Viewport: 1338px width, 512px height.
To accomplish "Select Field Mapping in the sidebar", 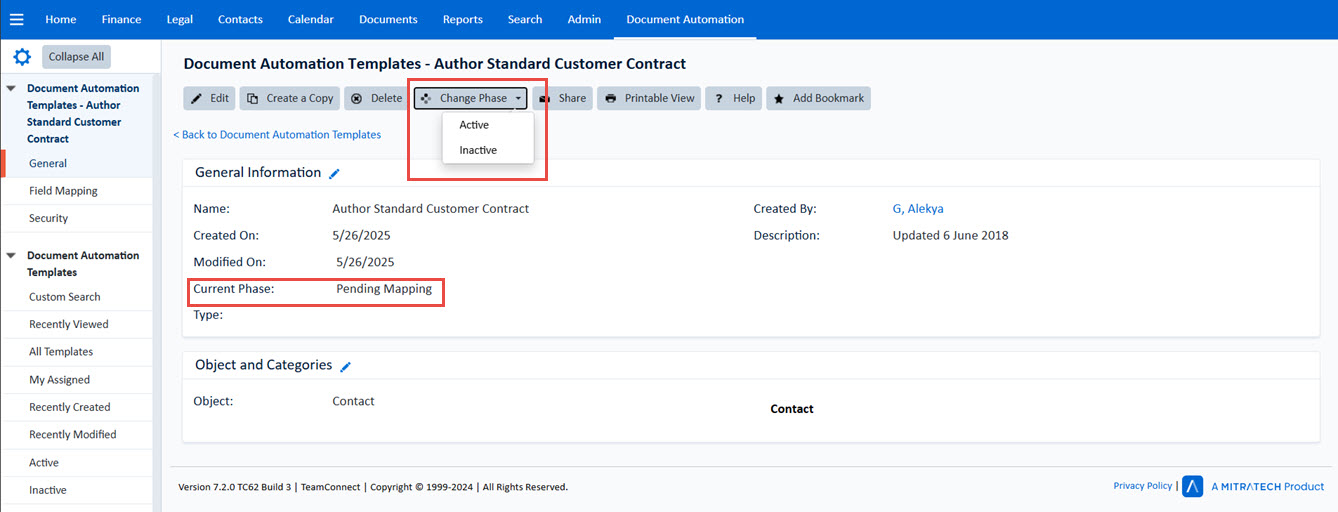I will pyautogui.click(x=63, y=191).
